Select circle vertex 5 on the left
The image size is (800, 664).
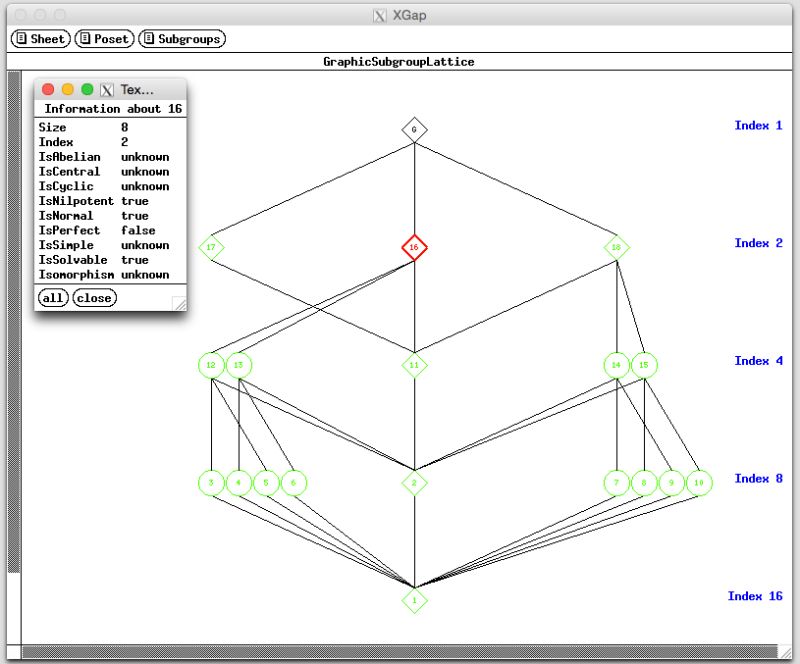point(265,483)
